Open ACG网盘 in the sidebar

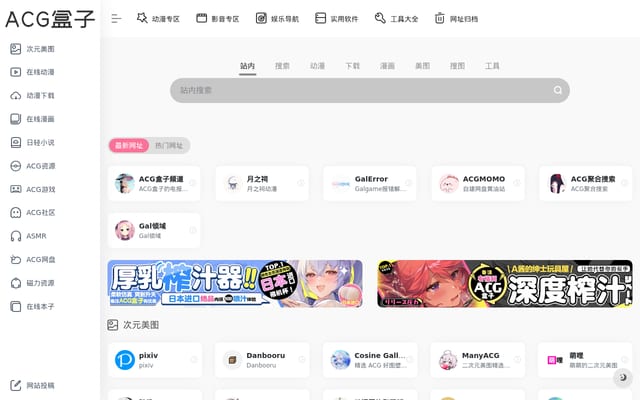tap(32, 260)
